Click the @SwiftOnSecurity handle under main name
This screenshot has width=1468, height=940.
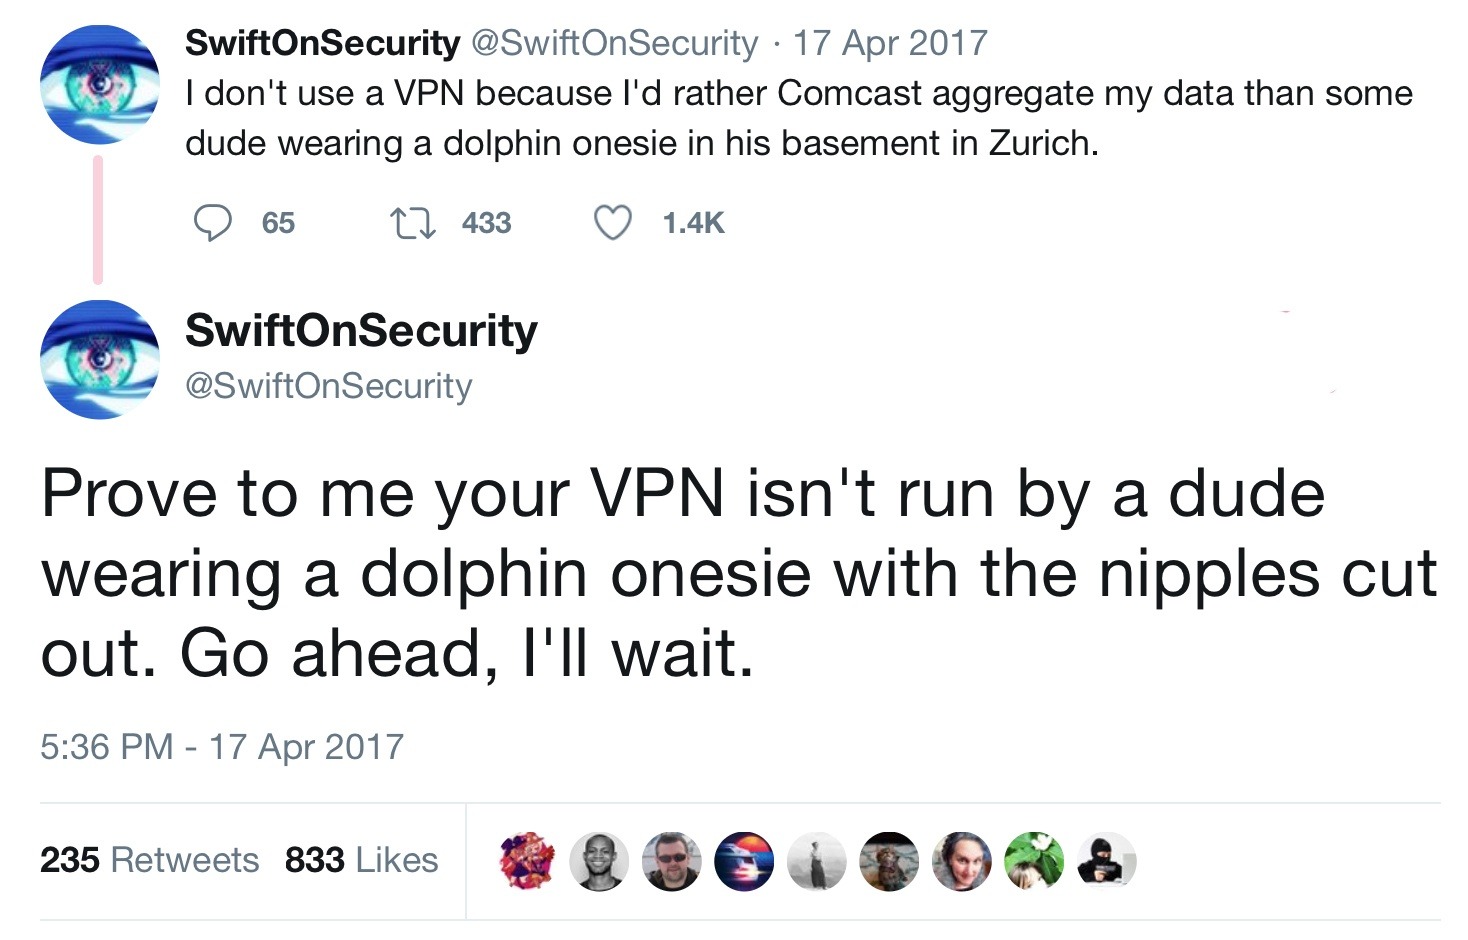pyautogui.click(x=329, y=386)
